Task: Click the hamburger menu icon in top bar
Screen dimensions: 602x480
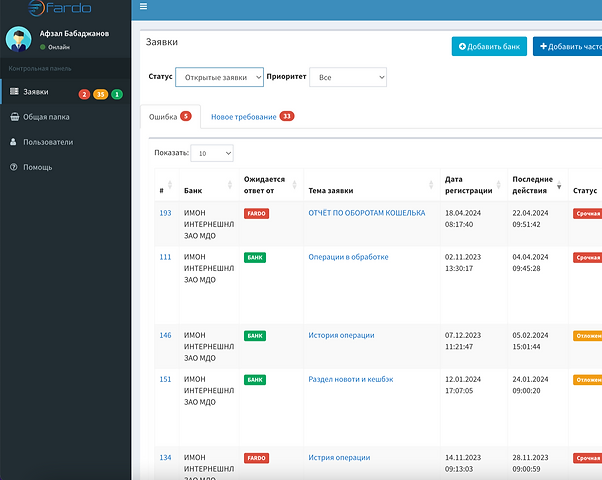Action: click(x=144, y=6)
